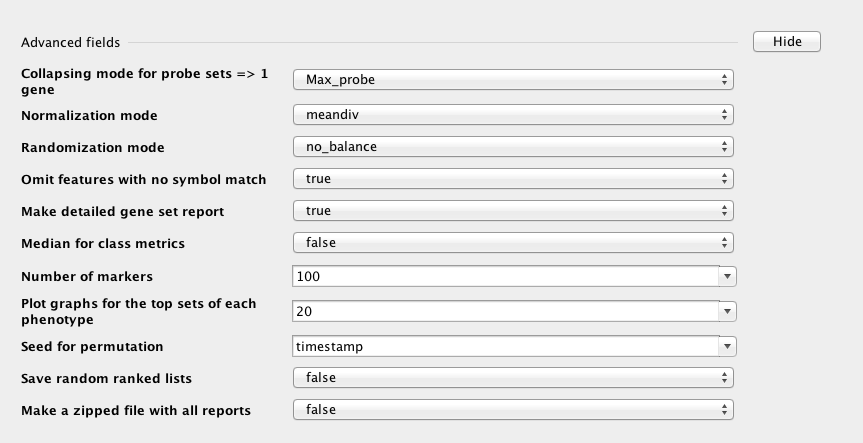Image resolution: width=863 pixels, height=443 pixels.
Task: Click the Advanced fields section header
Action: tap(70, 43)
